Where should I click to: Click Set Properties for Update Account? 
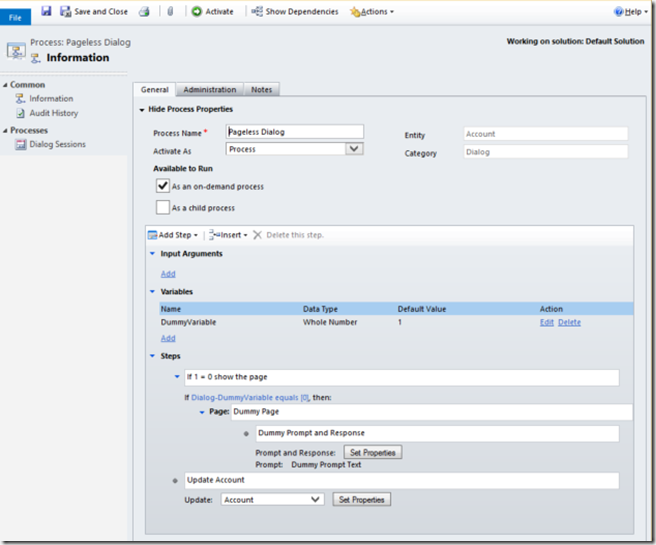[x=361, y=499]
